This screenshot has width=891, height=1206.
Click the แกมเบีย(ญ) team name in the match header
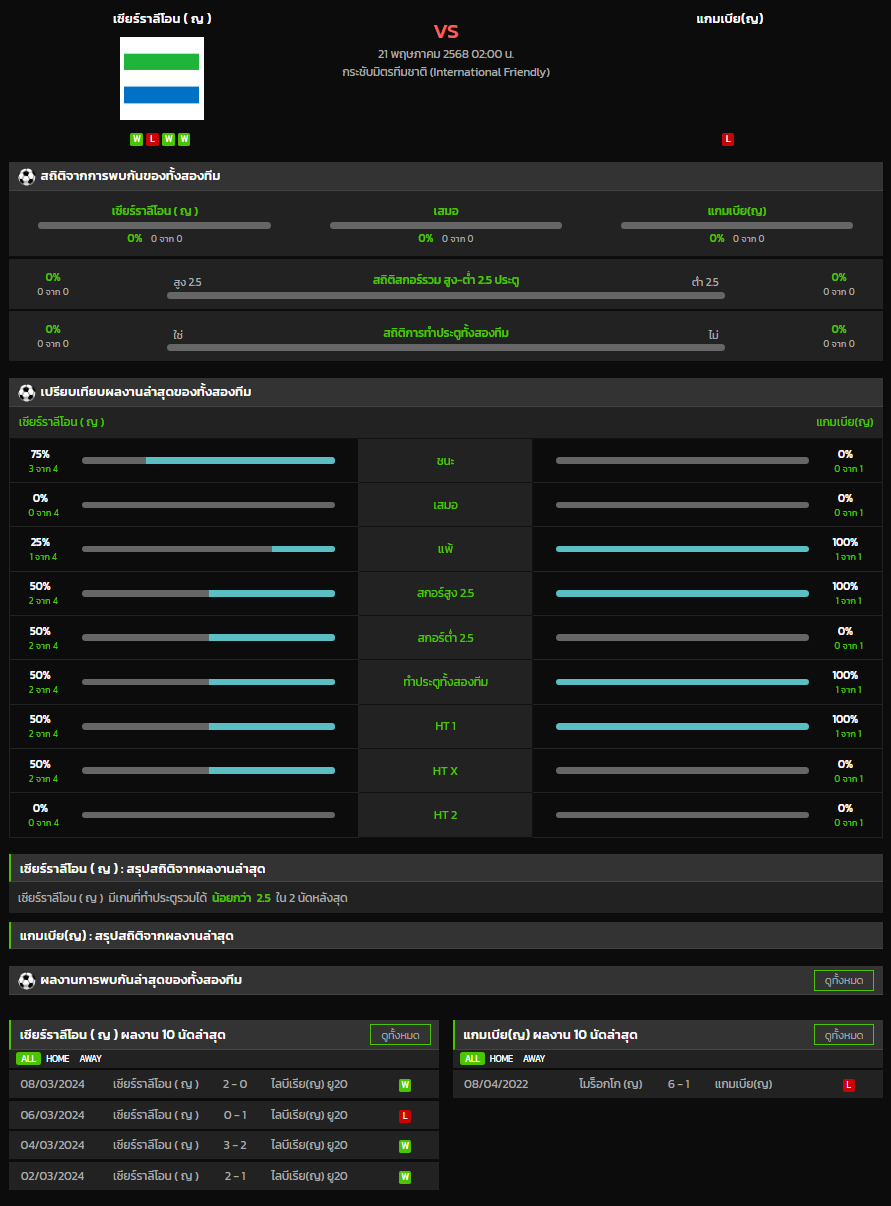730,18
